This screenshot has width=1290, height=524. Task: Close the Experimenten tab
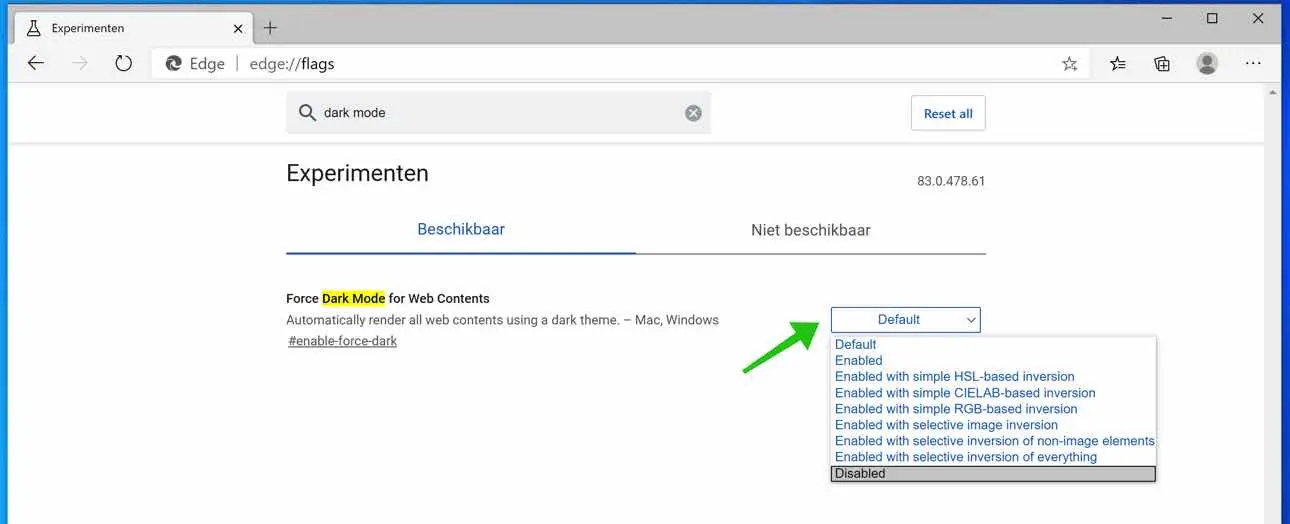pyautogui.click(x=237, y=28)
